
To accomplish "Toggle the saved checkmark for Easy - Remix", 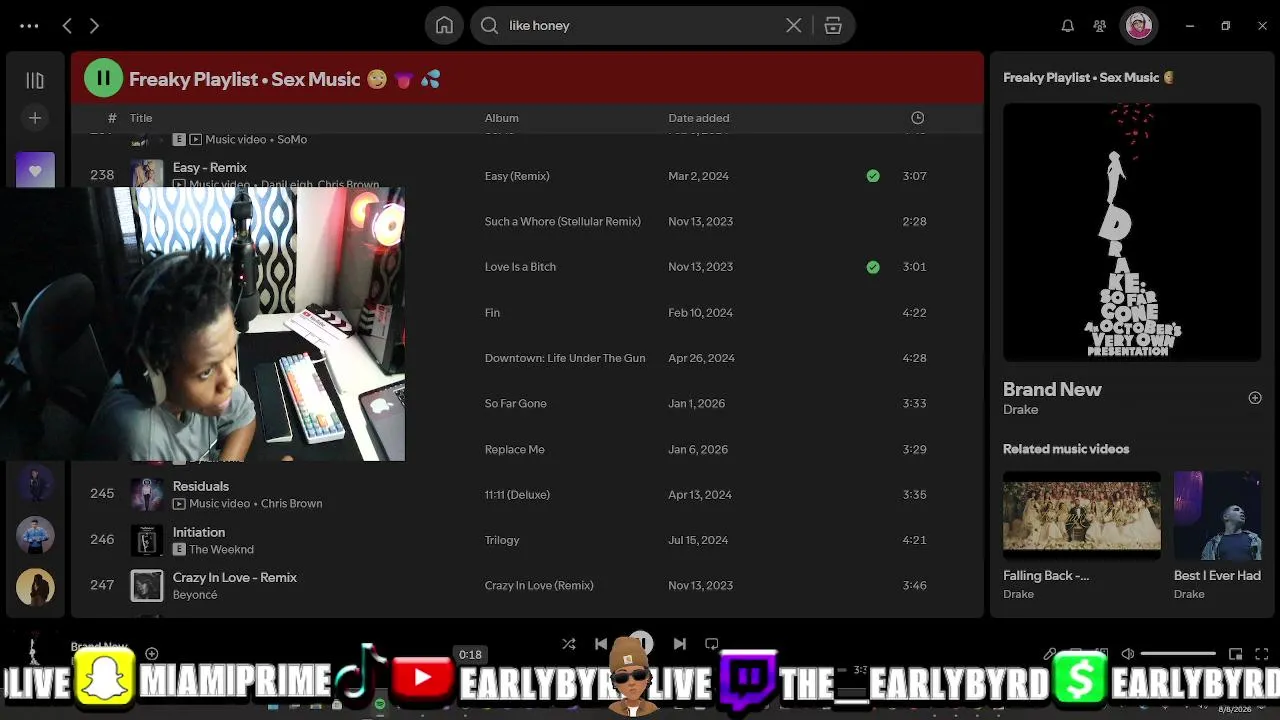I will (x=873, y=176).
